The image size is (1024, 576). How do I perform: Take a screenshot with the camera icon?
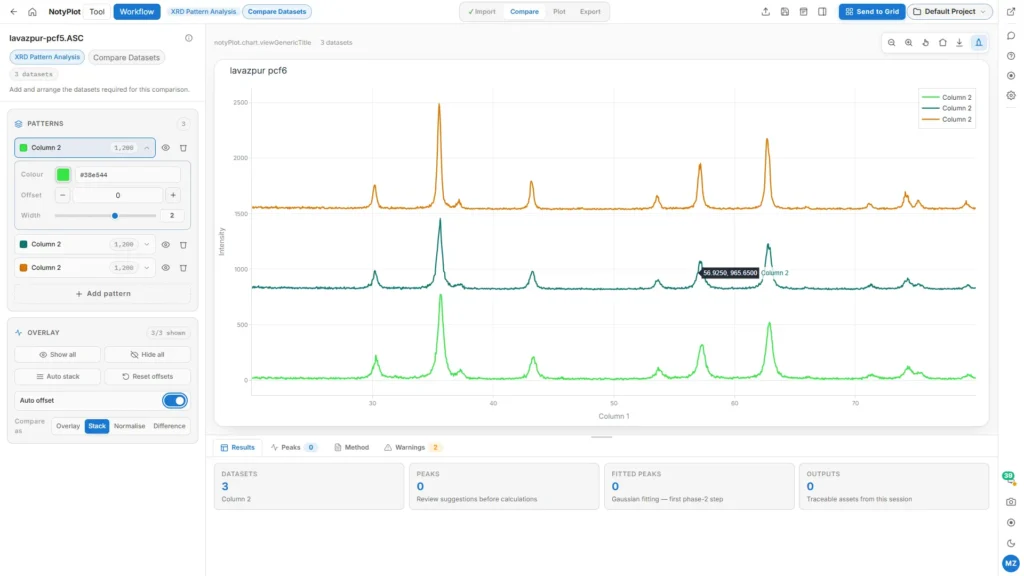tap(1011, 502)
